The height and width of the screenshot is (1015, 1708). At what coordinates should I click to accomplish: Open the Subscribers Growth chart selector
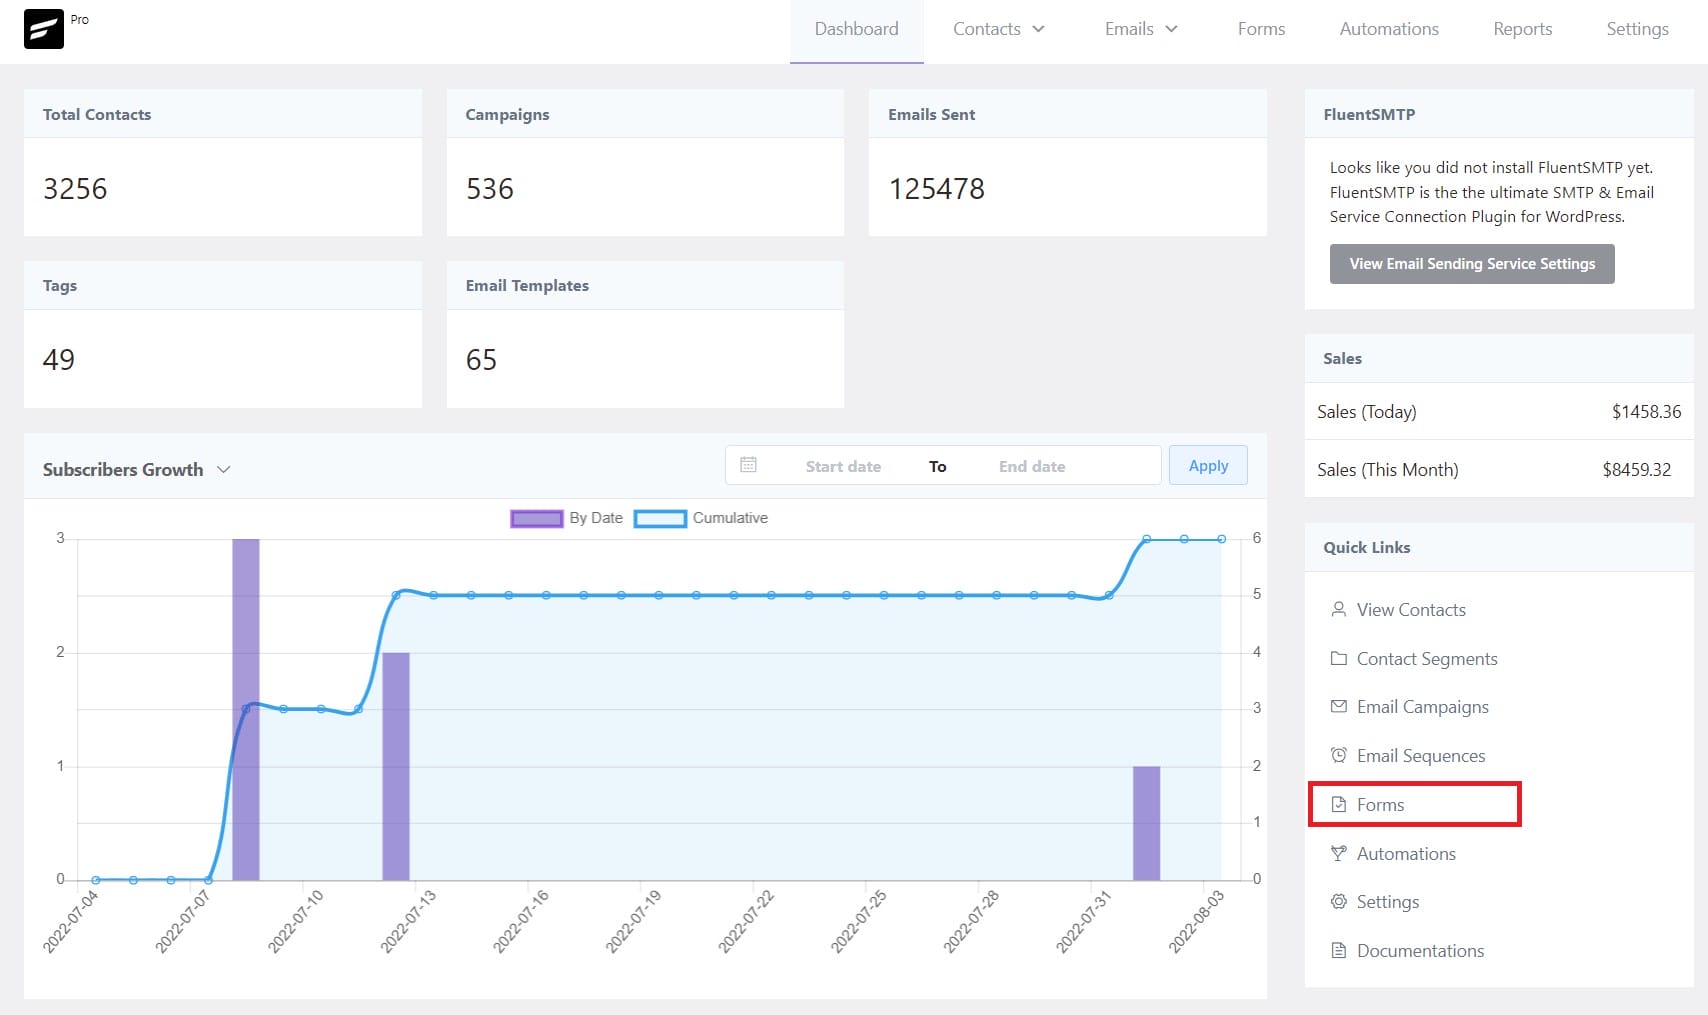(x=136, y=469)
